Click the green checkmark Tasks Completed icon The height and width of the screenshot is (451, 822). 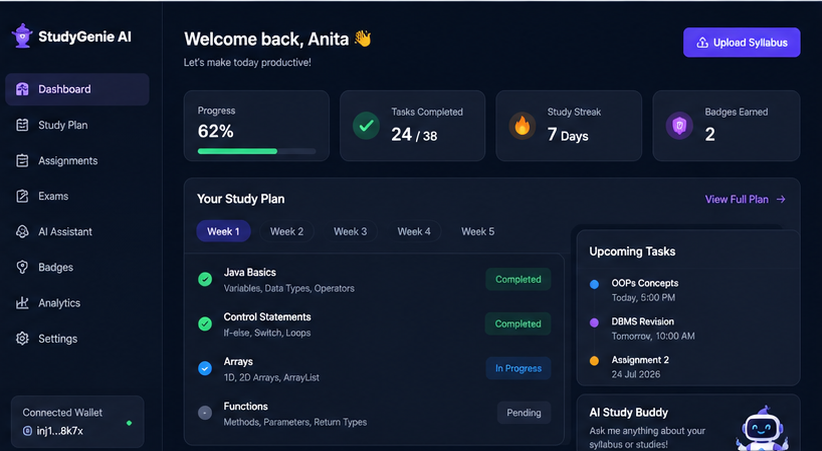pos(366,125)
